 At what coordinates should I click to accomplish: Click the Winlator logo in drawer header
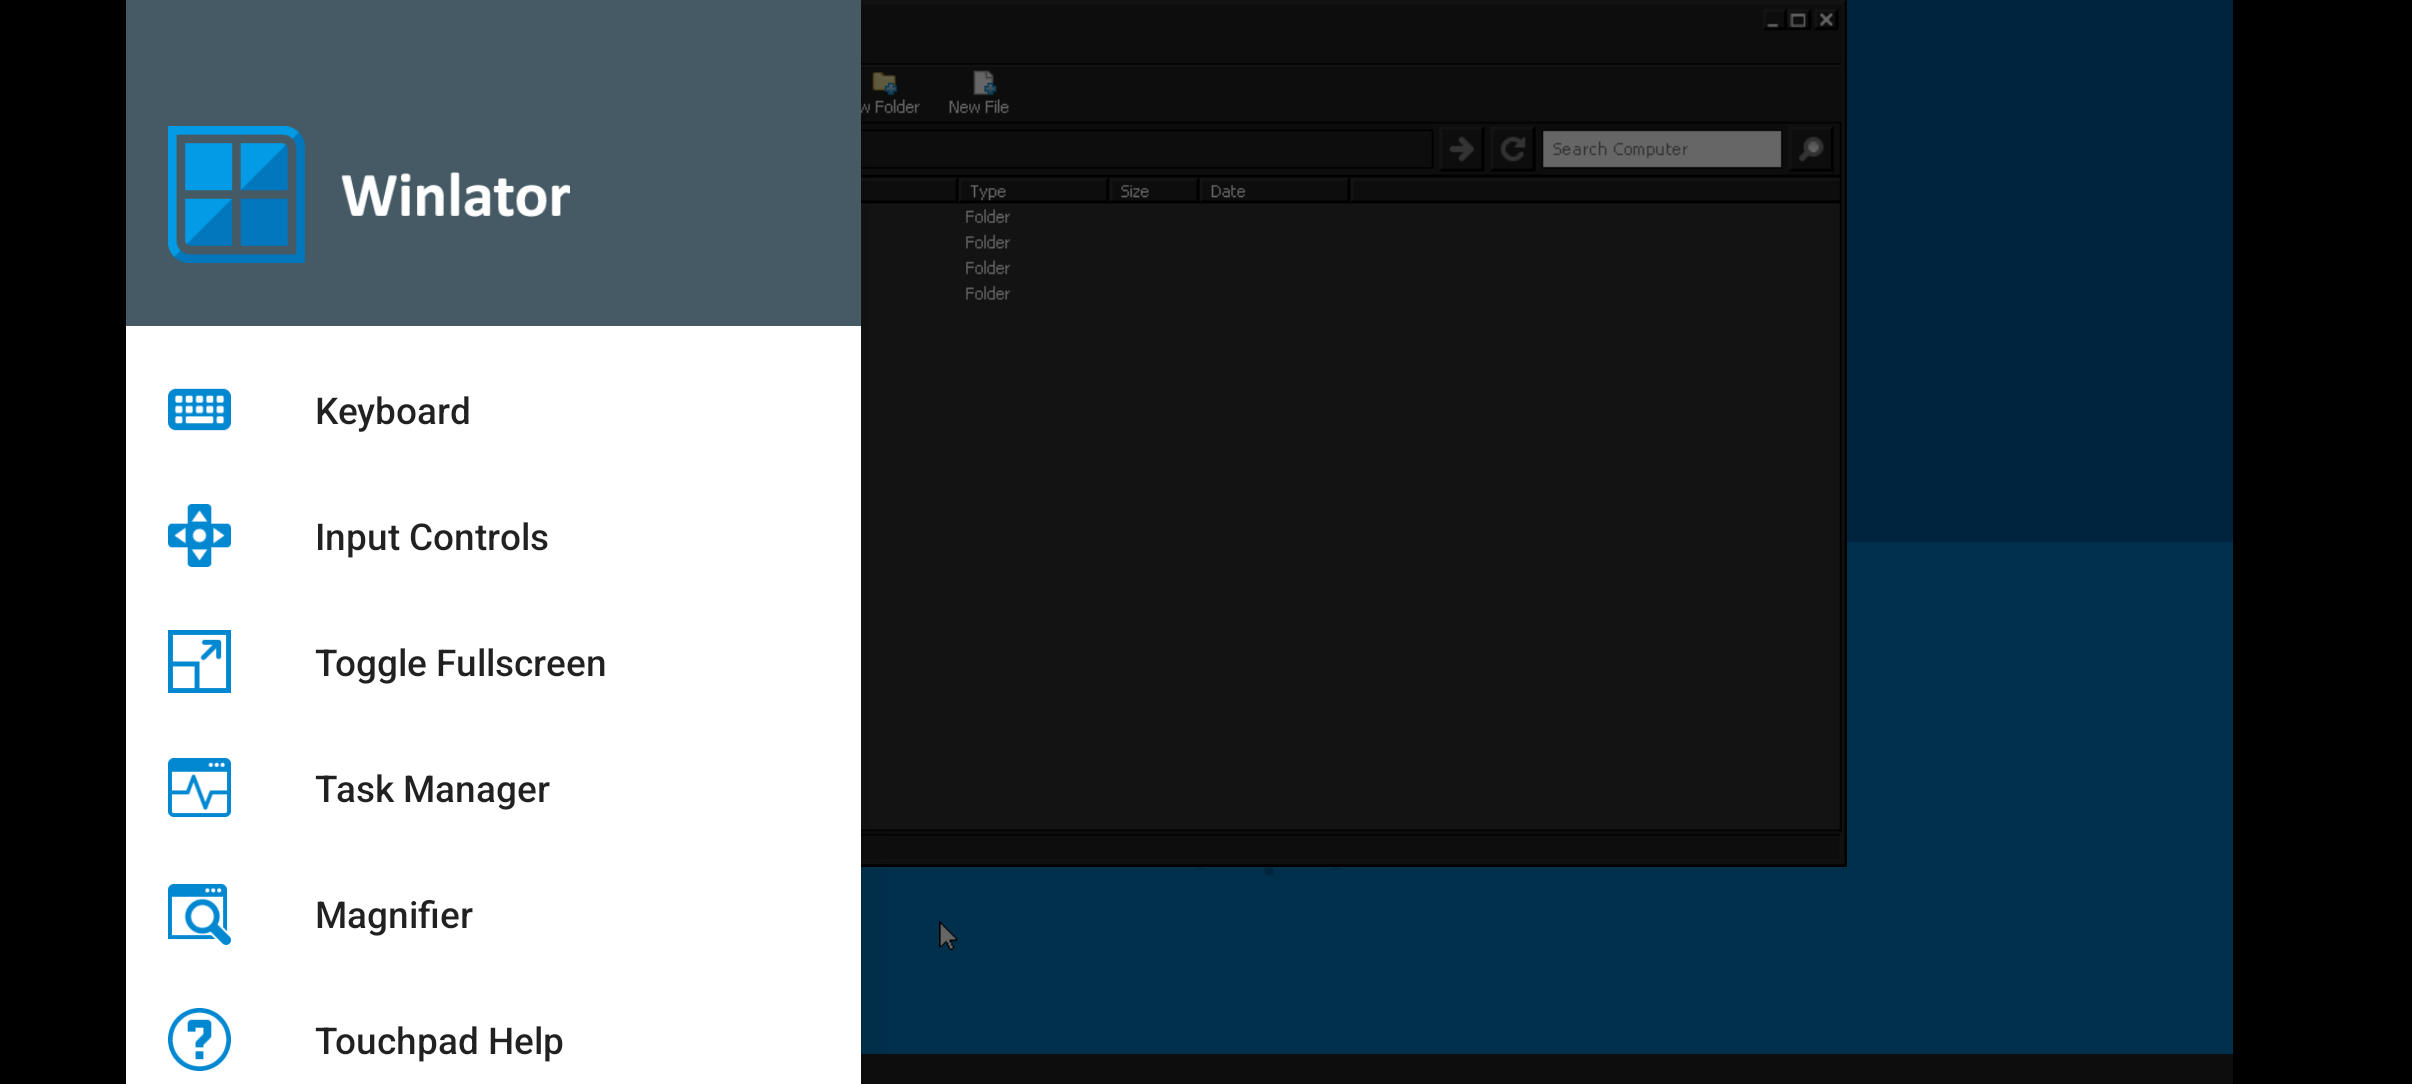click(x=236, y=195)
